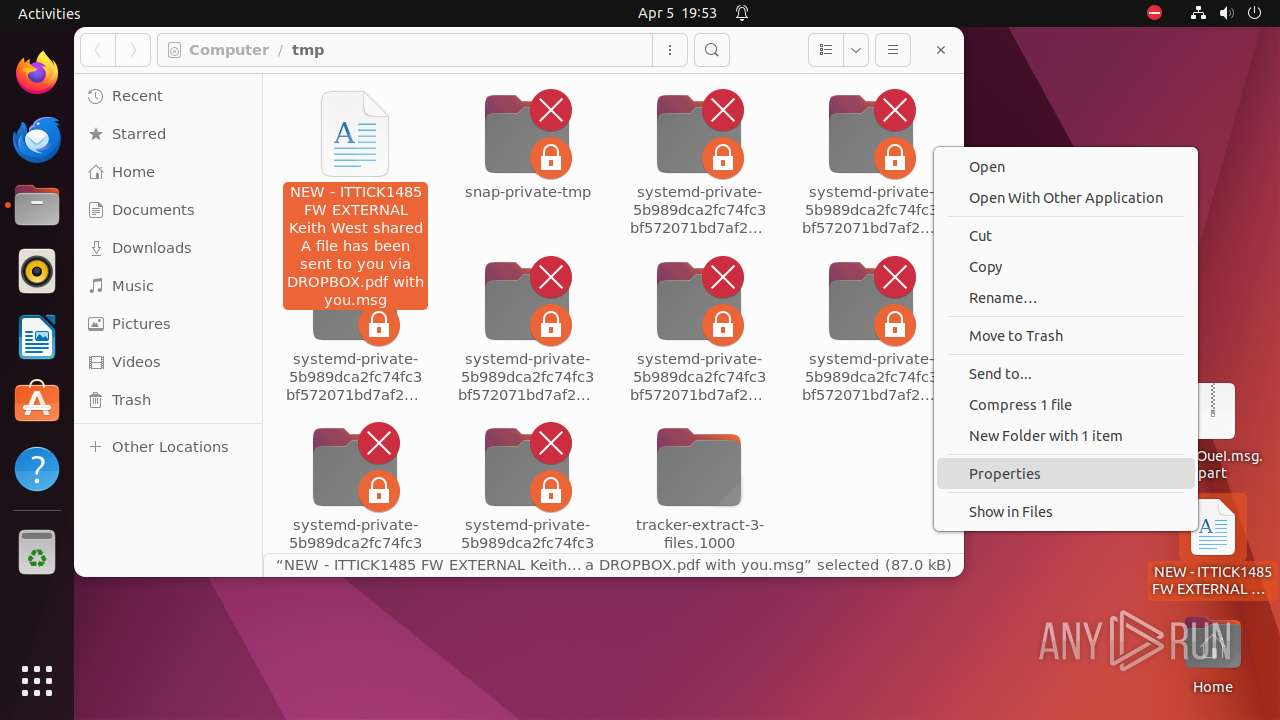Viewport: 1280px width, 720px height.
Task: Switch to list view
Action: [x=826, y=50]
